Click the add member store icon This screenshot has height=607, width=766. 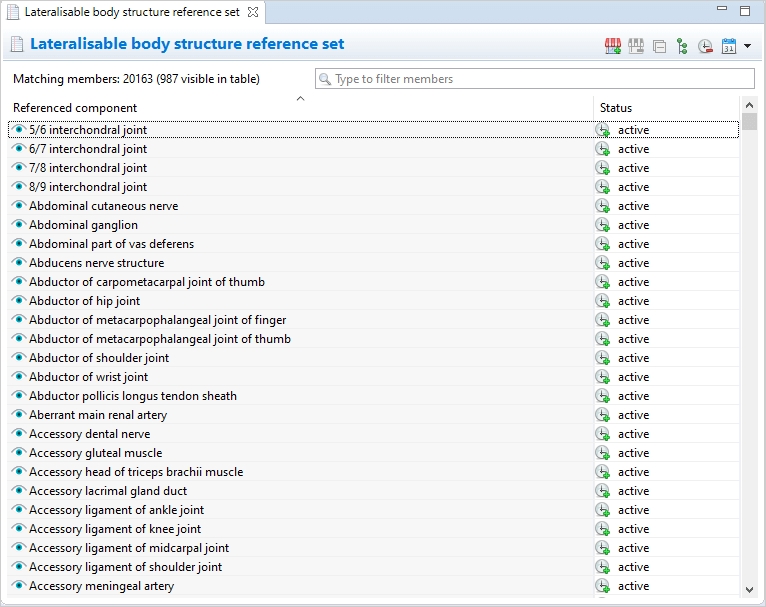coord(613,46)
